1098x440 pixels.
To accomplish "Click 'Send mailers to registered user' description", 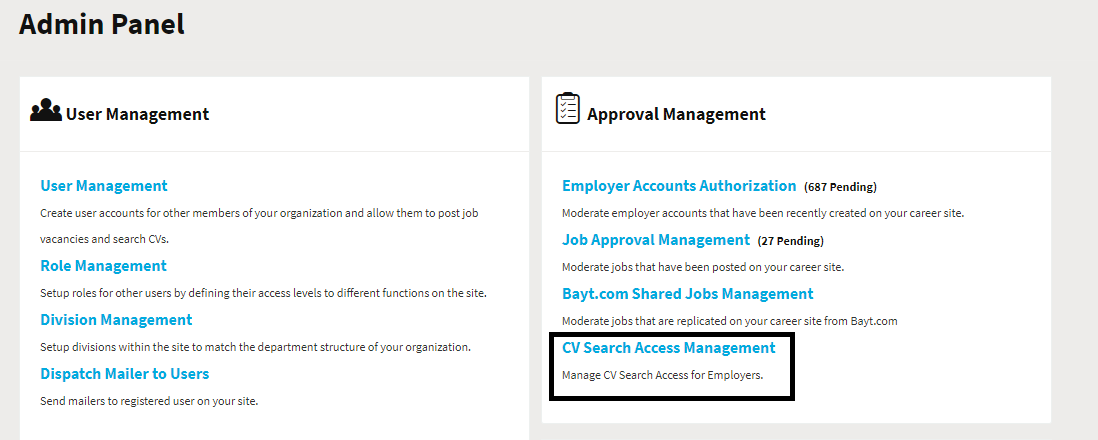I will [x=149, y=401].
